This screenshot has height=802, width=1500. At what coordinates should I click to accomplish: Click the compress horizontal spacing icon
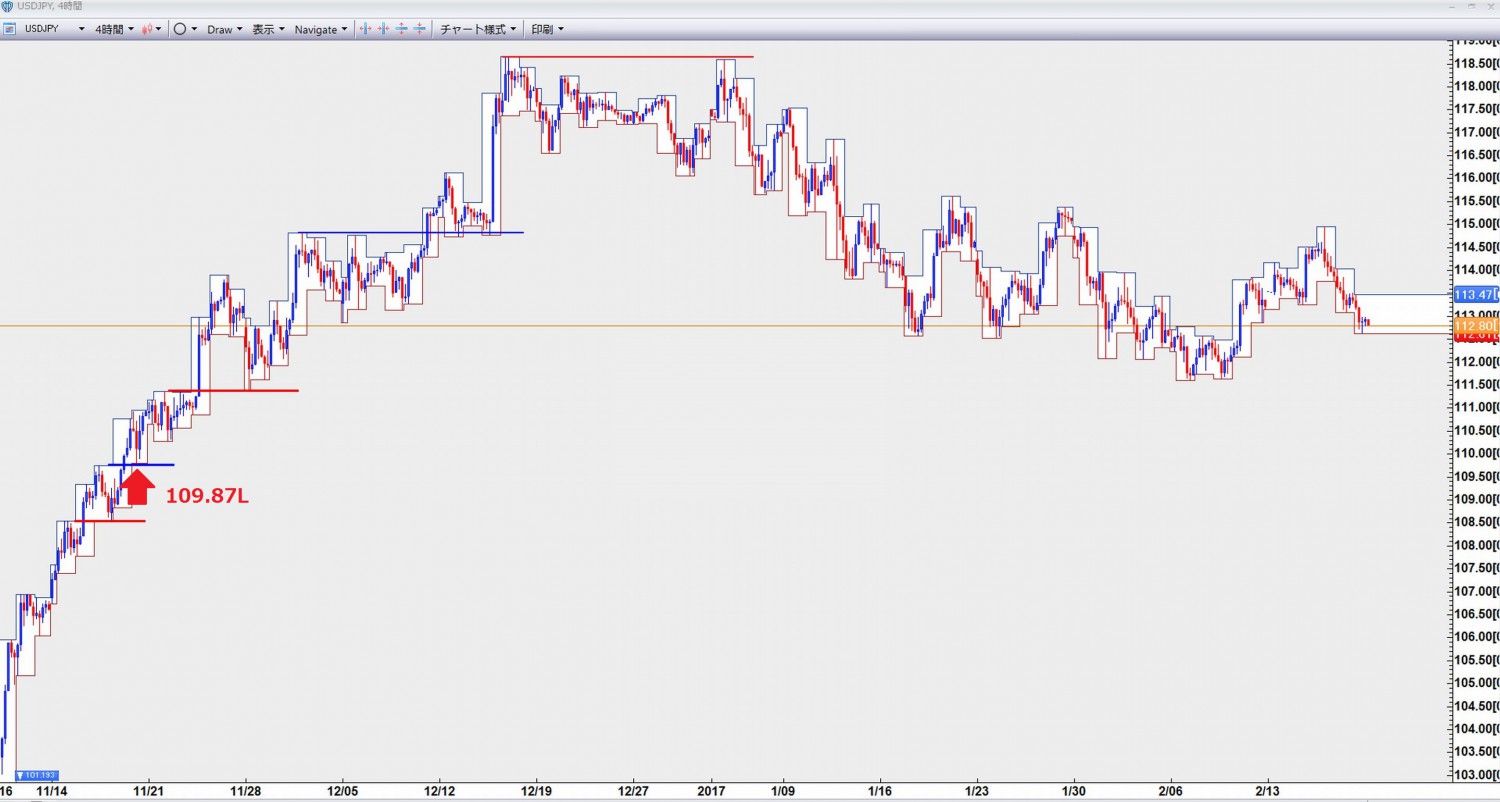[x=383, y=29]
